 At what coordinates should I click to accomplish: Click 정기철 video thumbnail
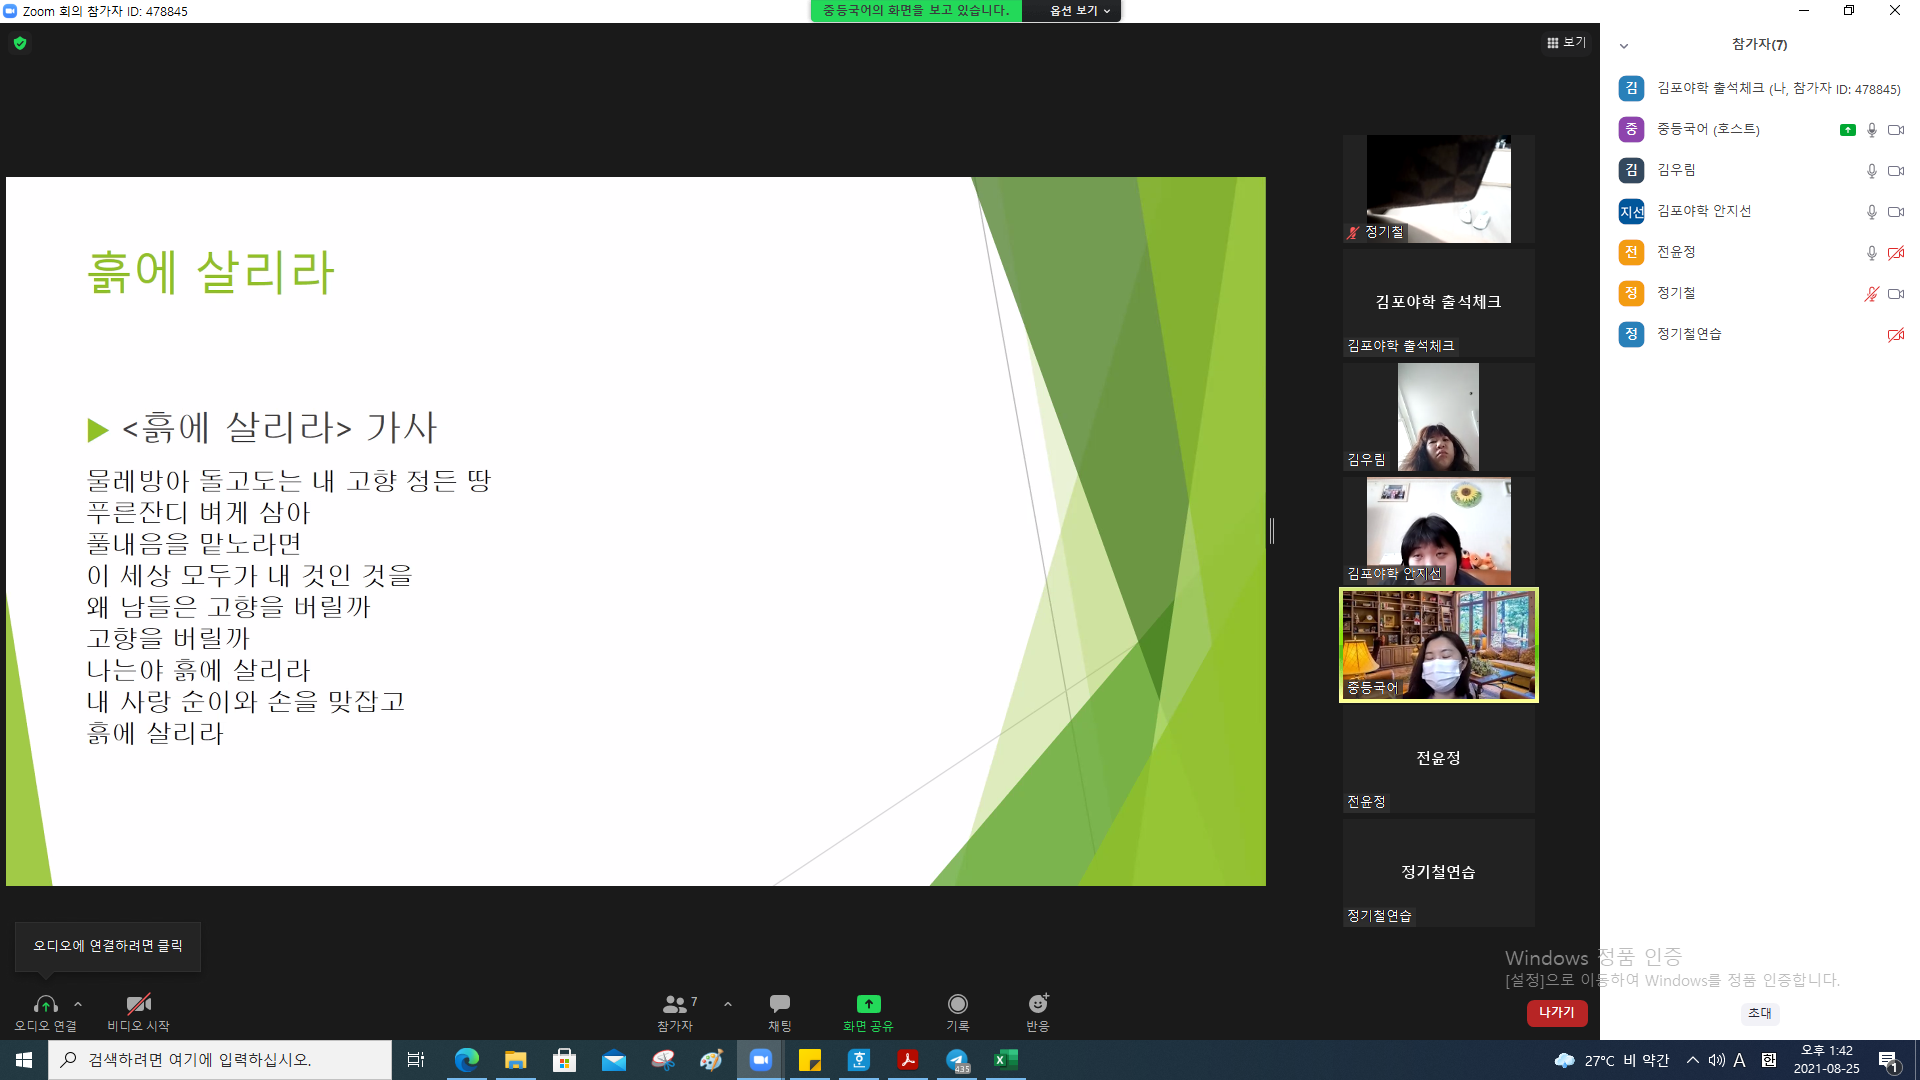pyautogui.click(x=1439, y=189)
